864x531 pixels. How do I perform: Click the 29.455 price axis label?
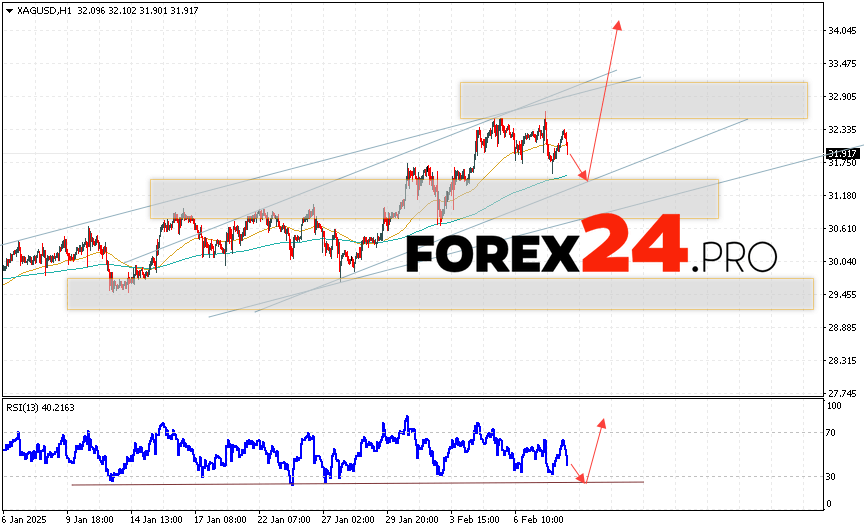843,295
